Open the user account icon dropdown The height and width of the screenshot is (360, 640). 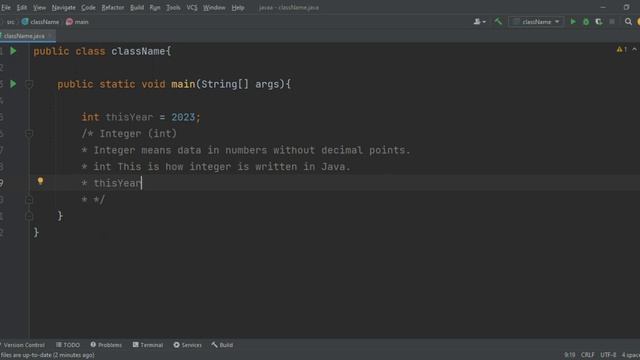pyautogui.click(x=480, y=22)
